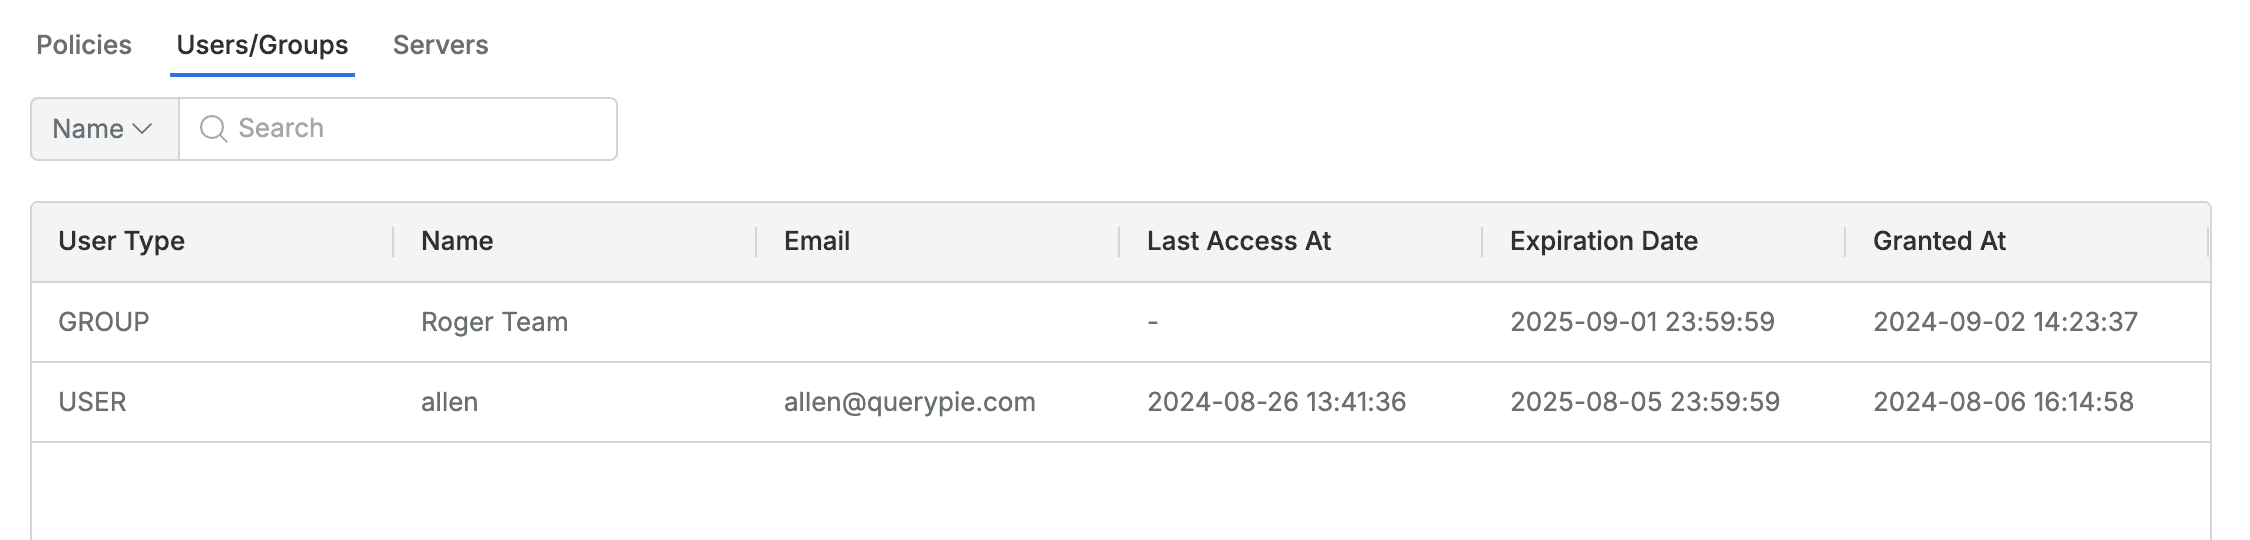Sort by User Type column header

122,241
